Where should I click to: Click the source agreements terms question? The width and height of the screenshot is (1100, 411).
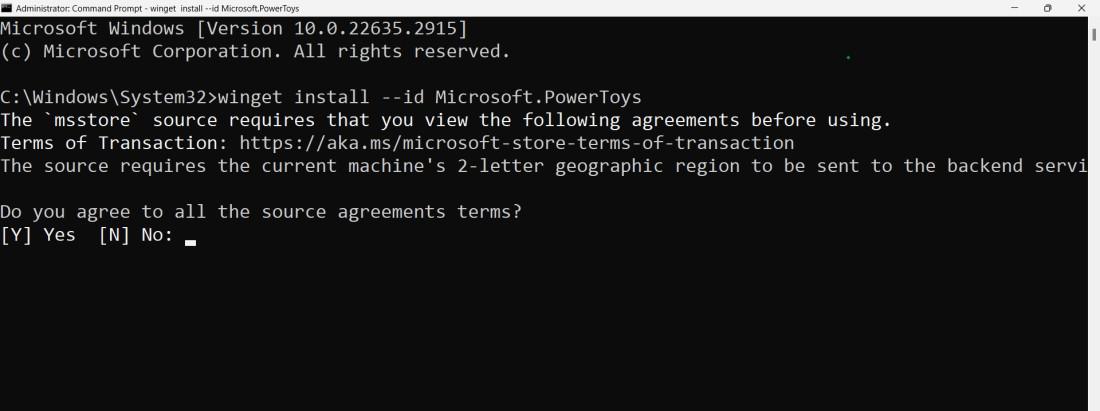tap(261, 212)
